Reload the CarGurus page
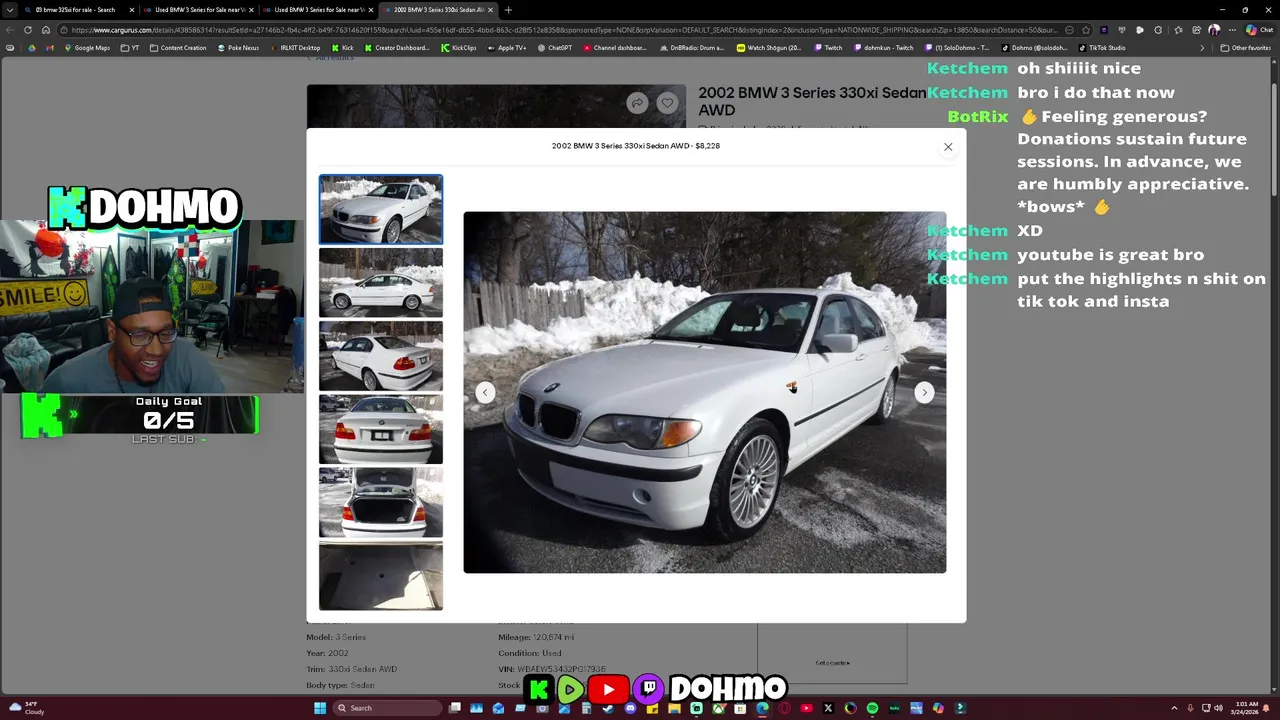This screenshot has width=1280, height=720. (x=28, y=30)
